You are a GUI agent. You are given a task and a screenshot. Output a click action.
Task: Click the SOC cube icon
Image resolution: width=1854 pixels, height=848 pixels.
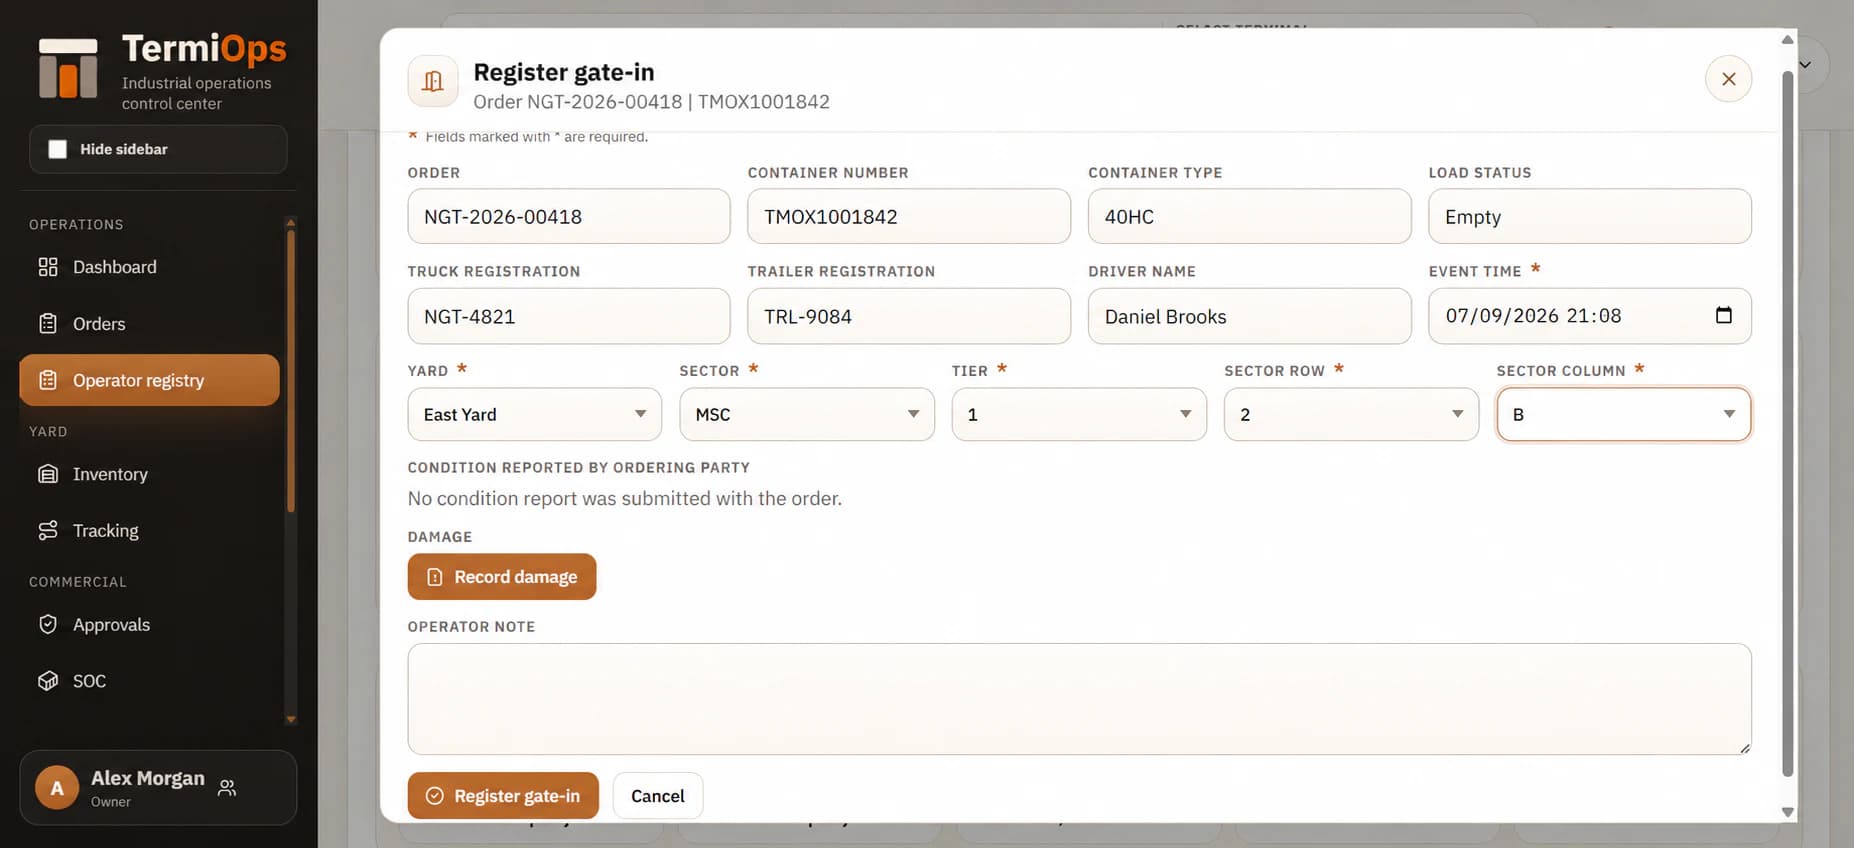click(x=48, y=681)
